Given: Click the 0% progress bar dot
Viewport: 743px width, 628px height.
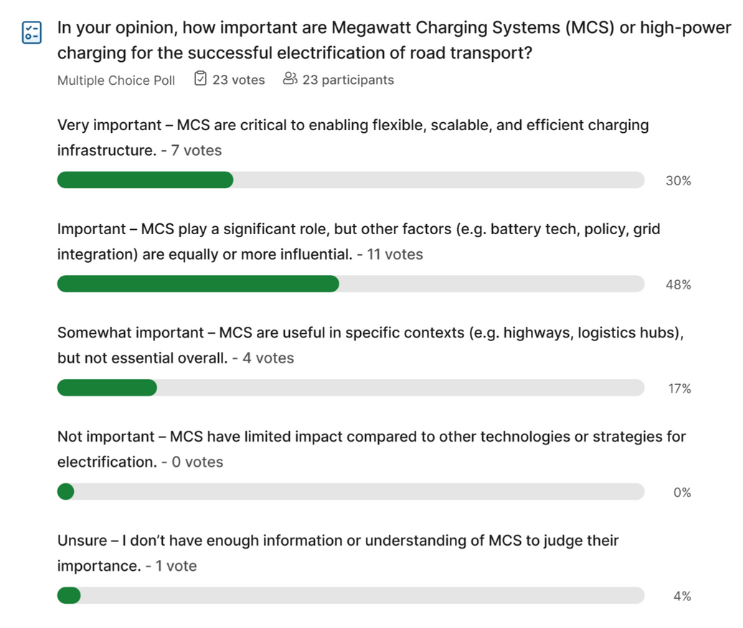Looking at the screenshot, I should tap(66, 491).
